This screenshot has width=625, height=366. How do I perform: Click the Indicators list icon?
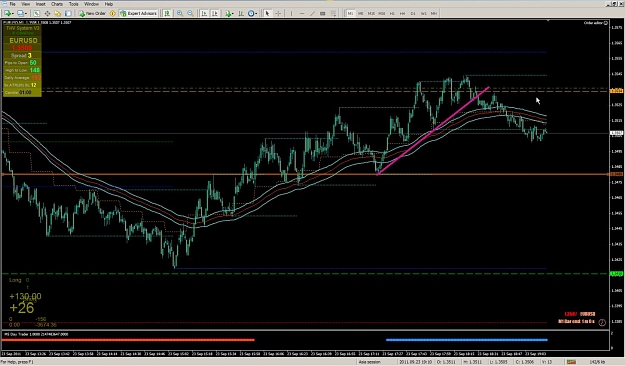[228, 14]
